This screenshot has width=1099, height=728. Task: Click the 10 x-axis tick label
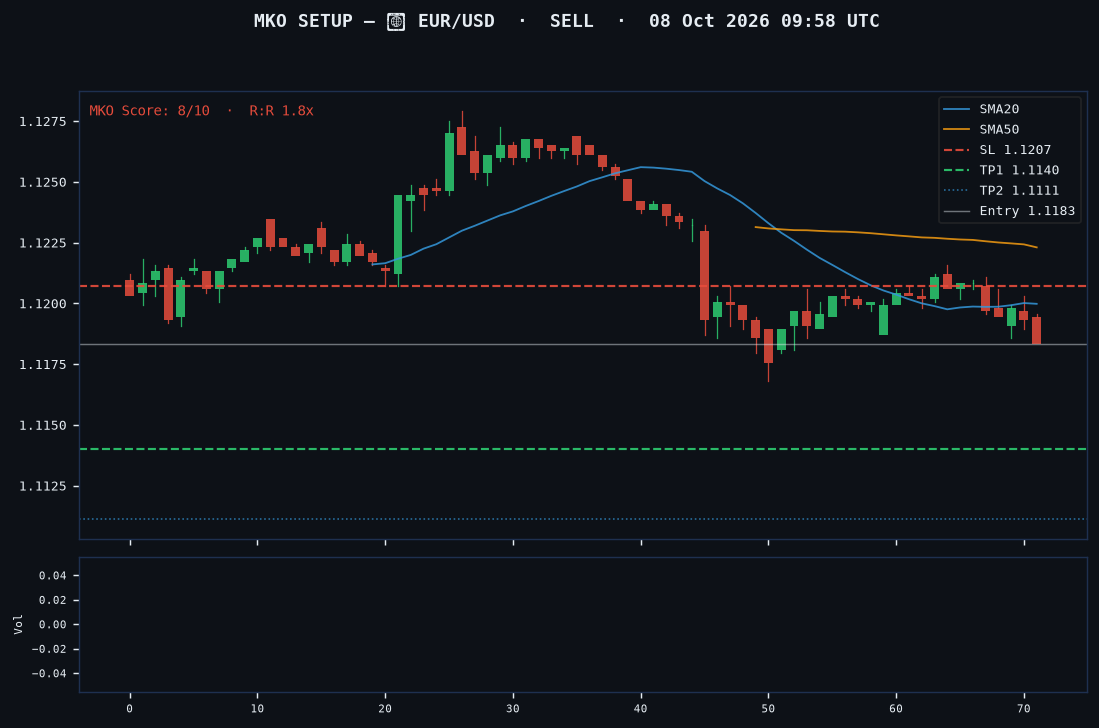click(257, 709)
